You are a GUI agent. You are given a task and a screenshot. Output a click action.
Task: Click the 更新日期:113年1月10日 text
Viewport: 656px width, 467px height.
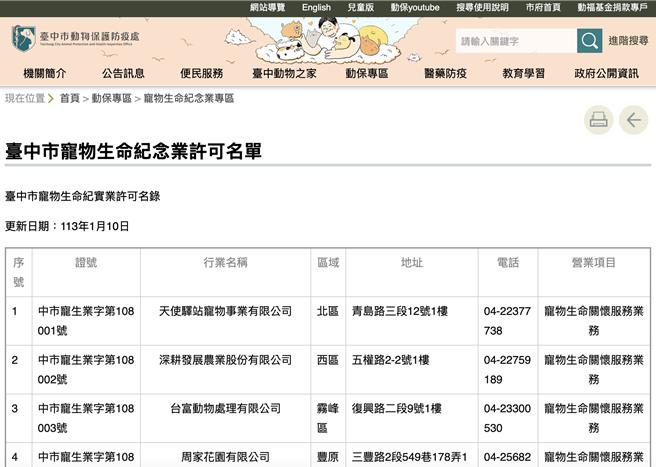click(67, 226)
